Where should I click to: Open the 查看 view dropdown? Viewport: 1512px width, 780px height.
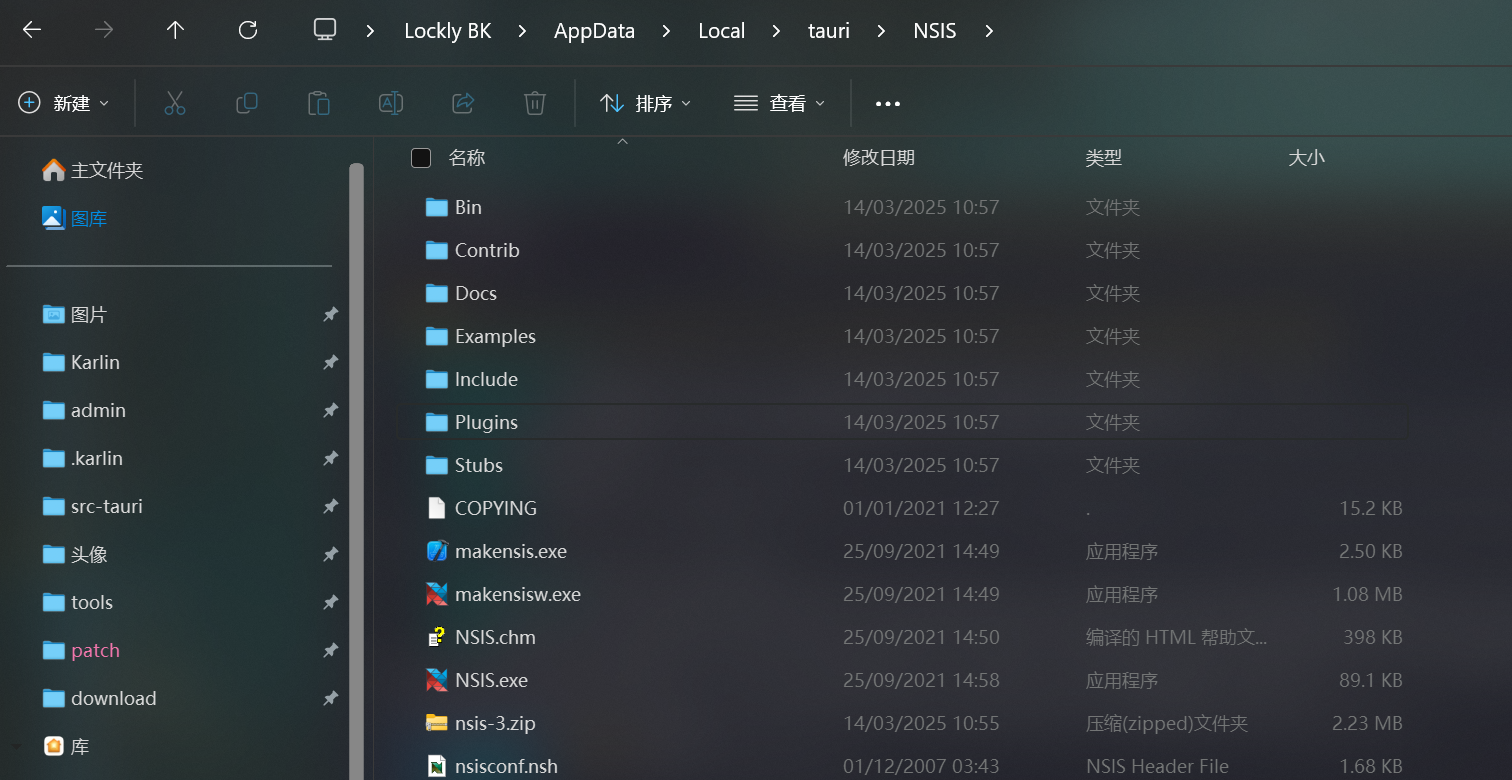click(x=779, y=103)
